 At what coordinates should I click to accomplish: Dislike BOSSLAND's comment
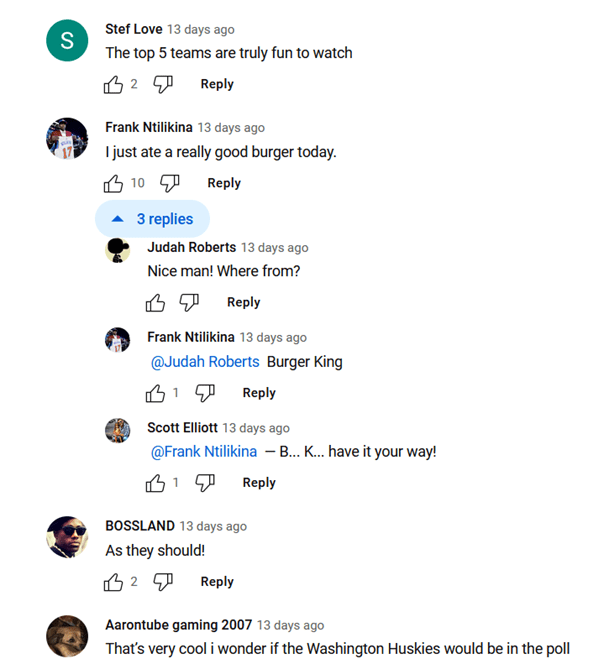[x=163, y=582]
